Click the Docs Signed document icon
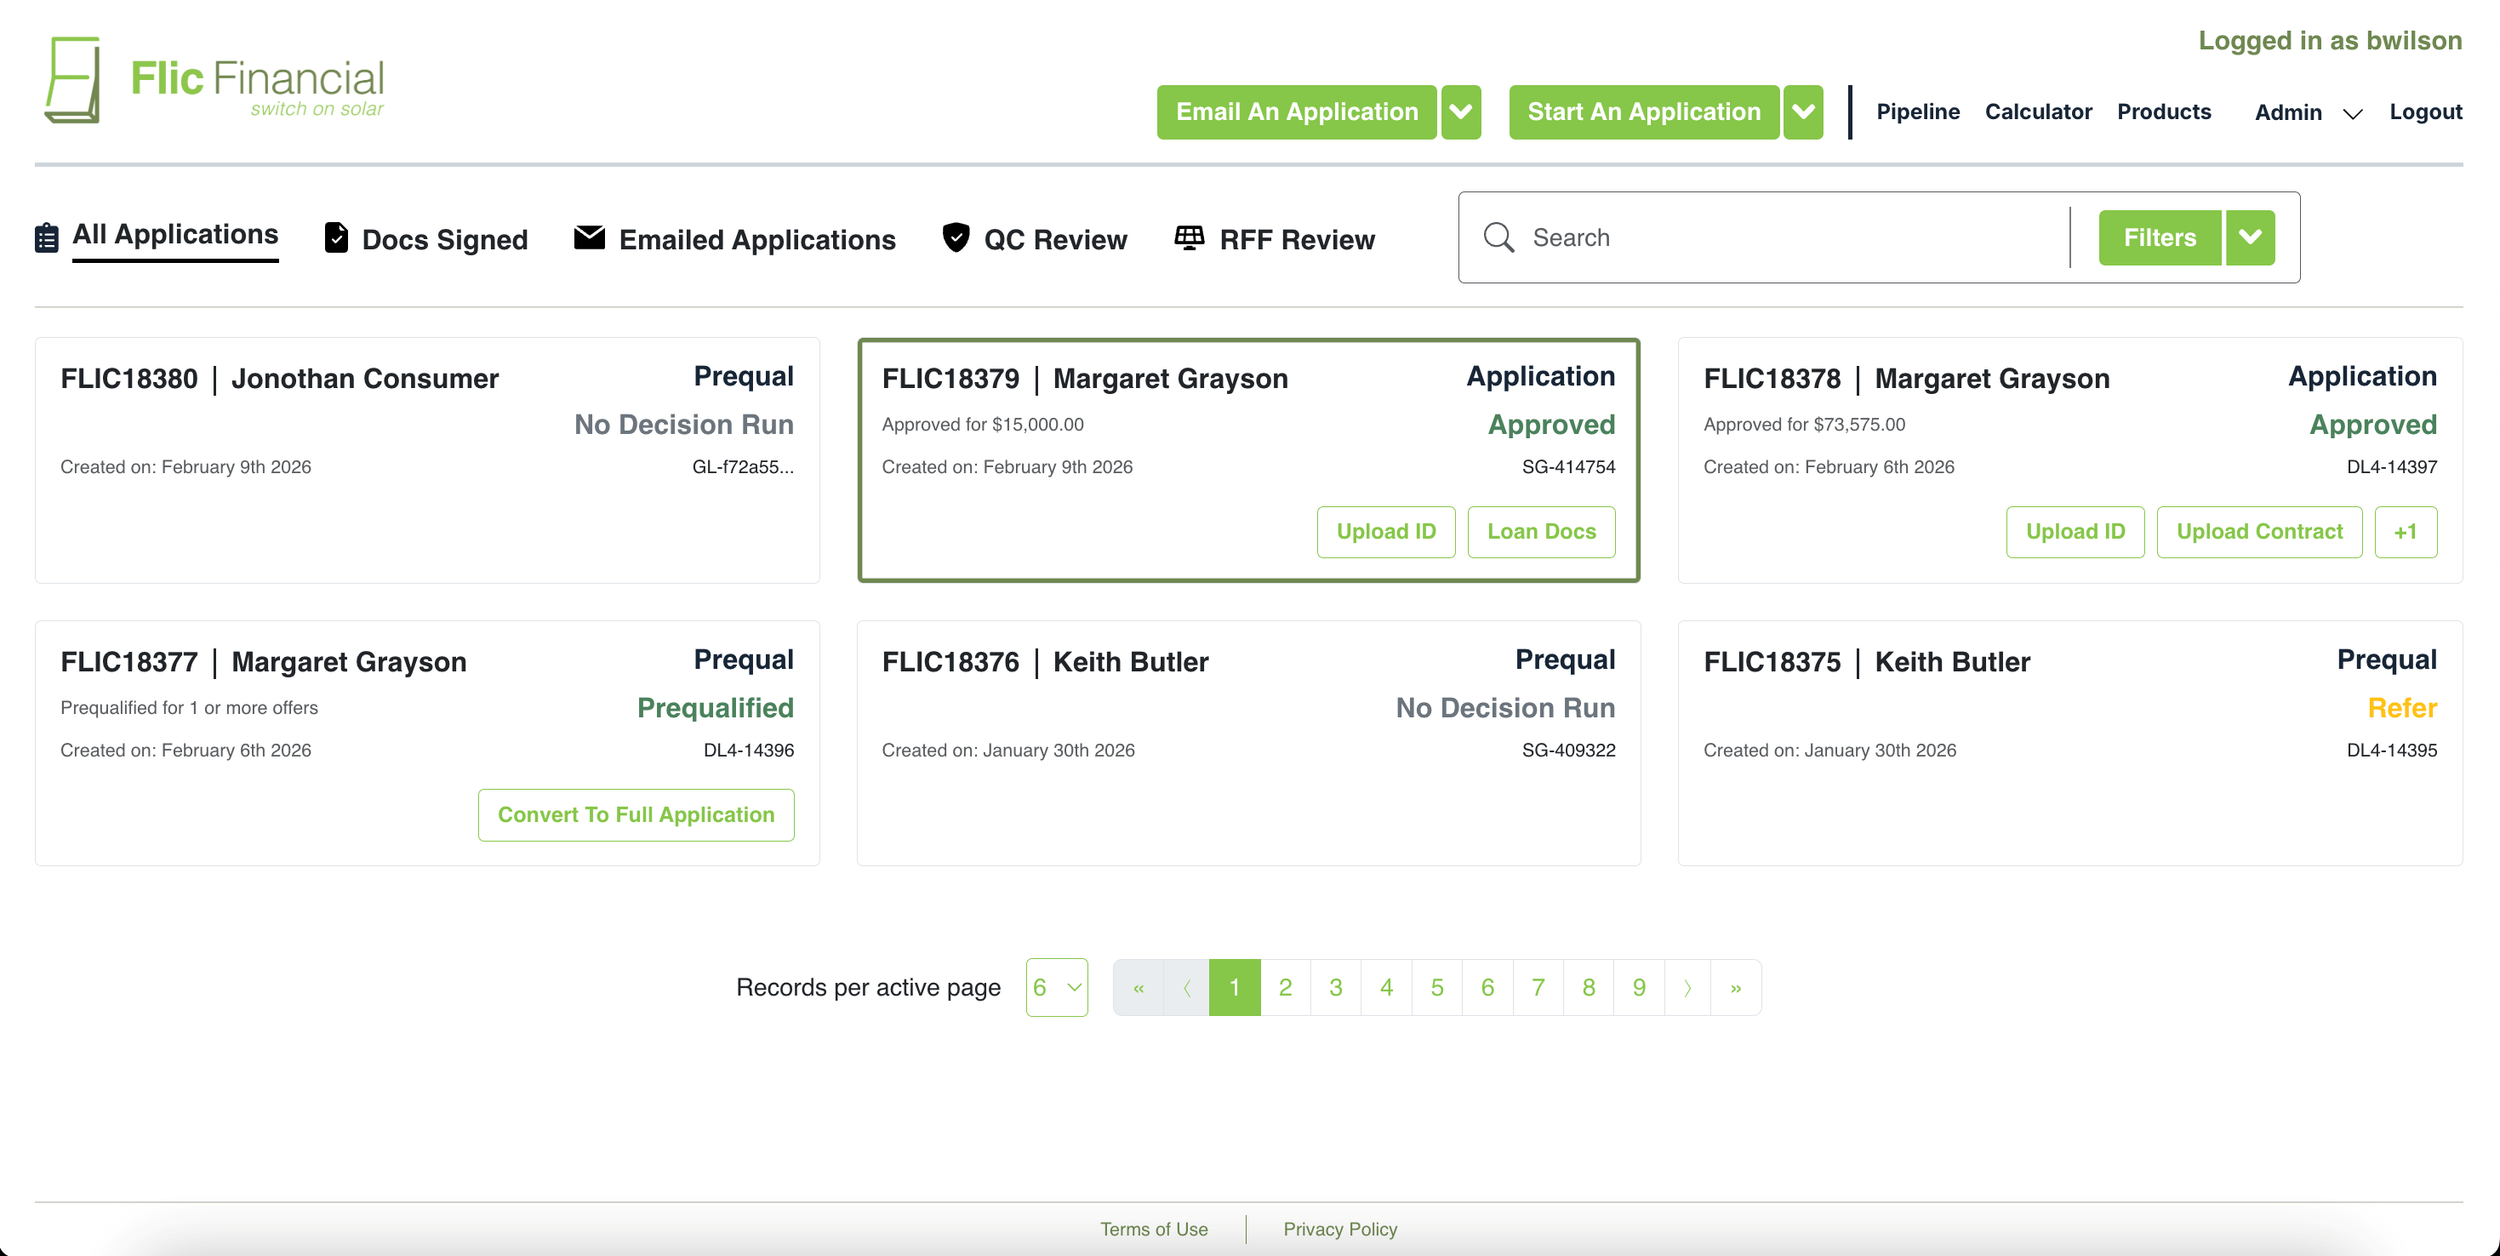Image resolution: width=2500 pixels, height=1256 pixels. pyautogui.click(x=336, y=238)
